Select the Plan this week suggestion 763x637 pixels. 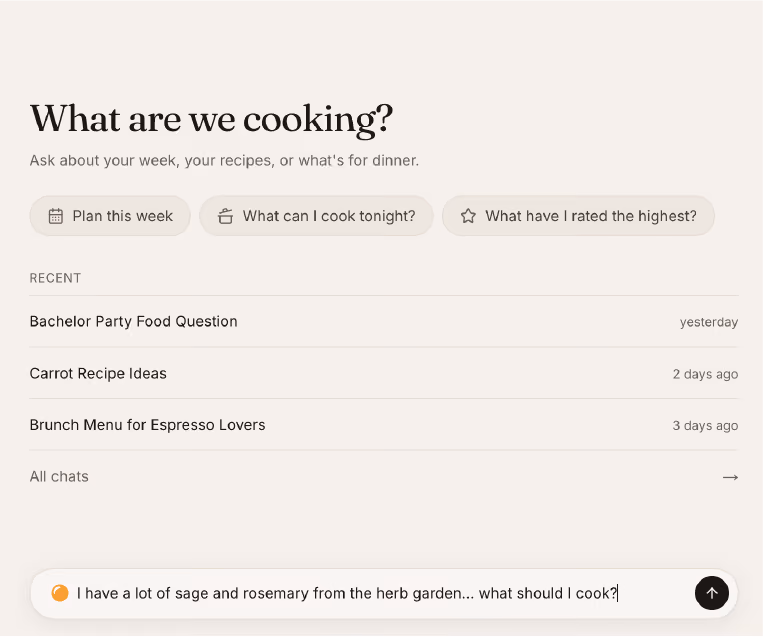point(110,216)
